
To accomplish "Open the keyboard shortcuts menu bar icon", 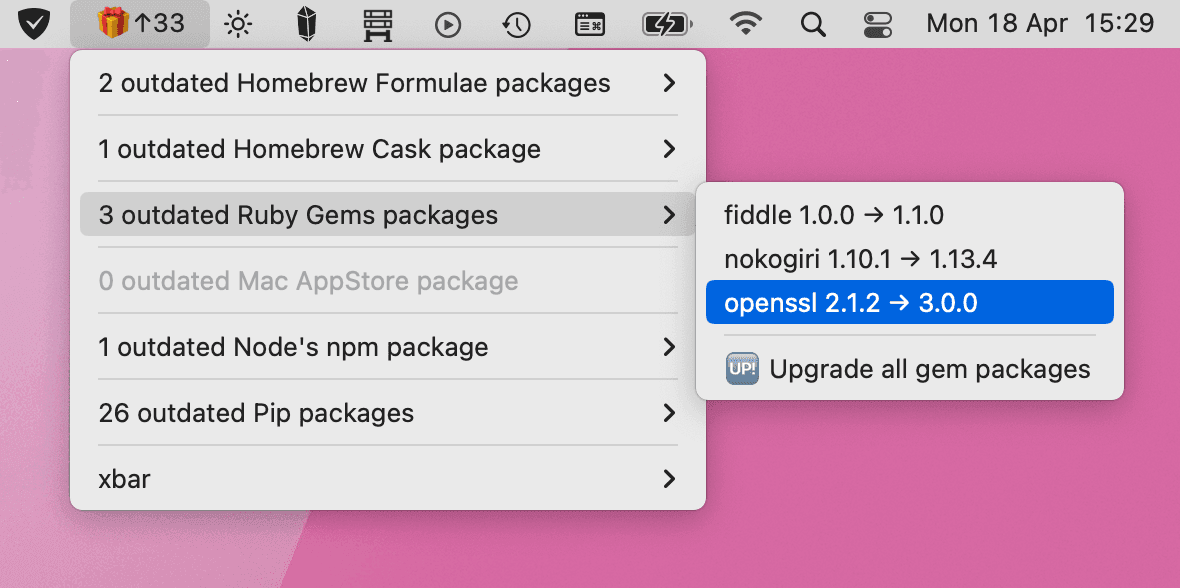I will pyautogui.click(x=590, y=23).
